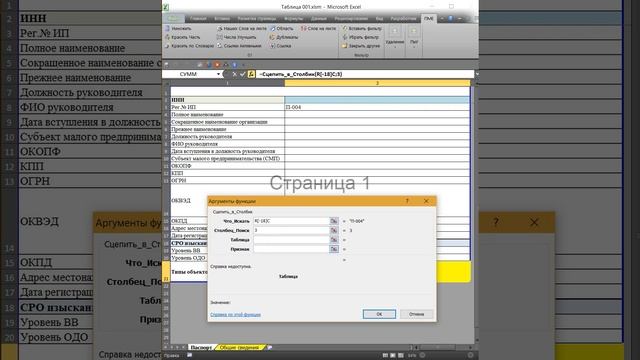640x360 pixels.
Task: Collapse dialog button for Признак field
Action: (x=334, y=249)
